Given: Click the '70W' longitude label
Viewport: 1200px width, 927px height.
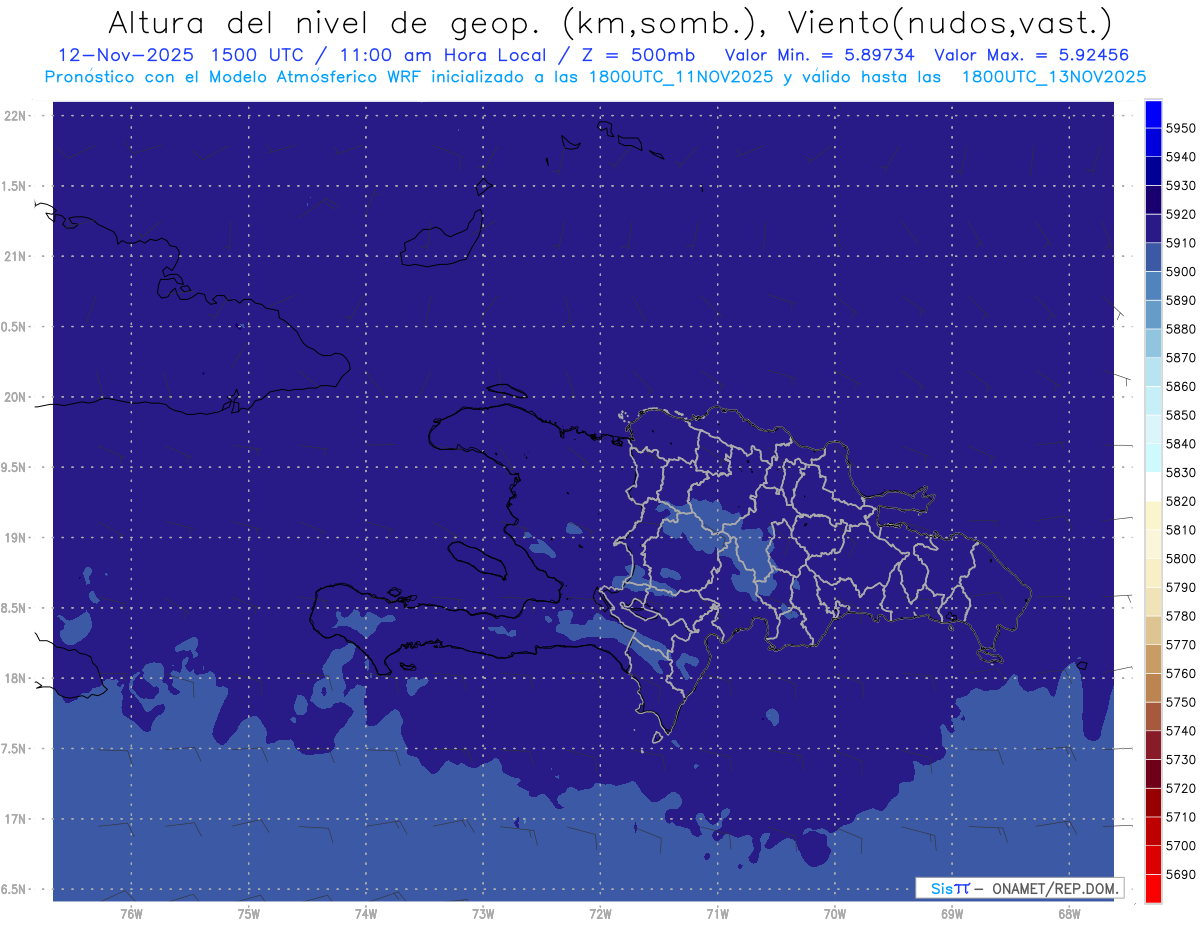Looking at the screenshot, I should (x=835, y=914).
